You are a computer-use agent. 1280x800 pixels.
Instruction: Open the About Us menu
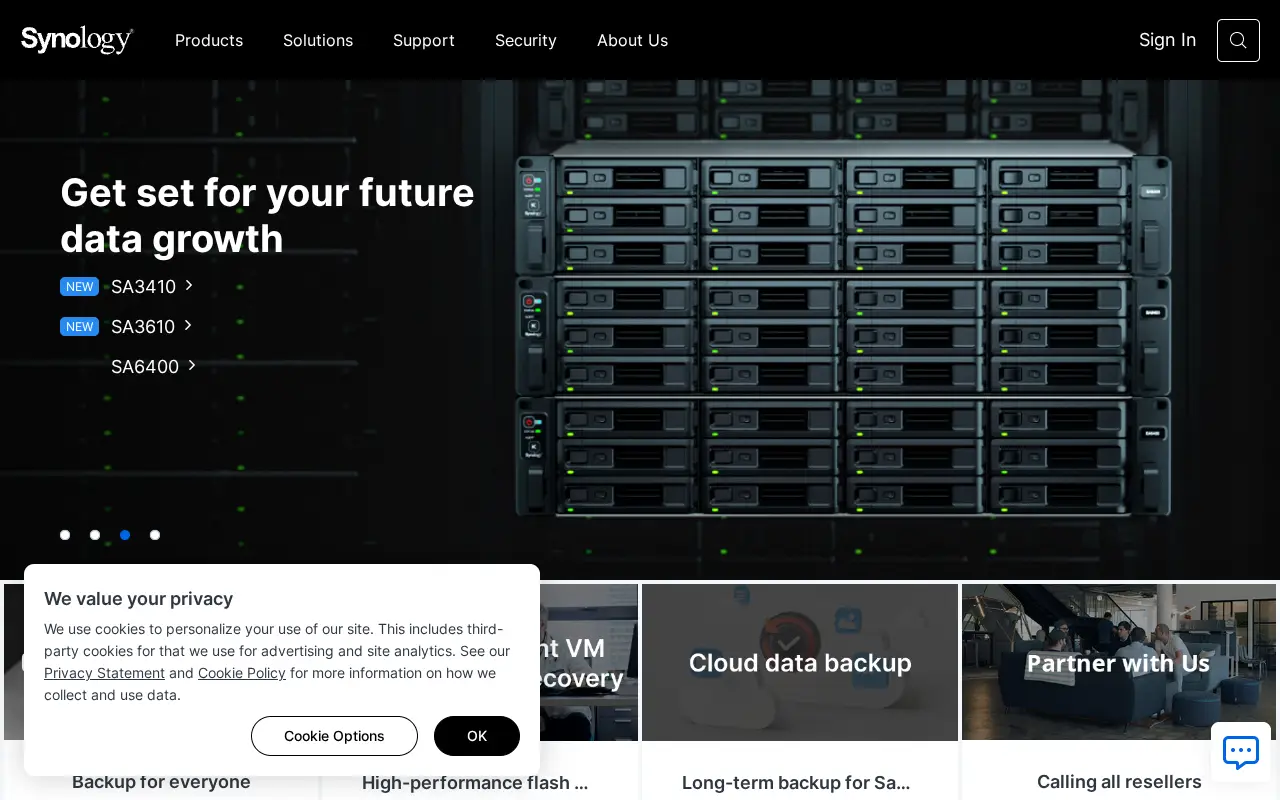pyautogui.click(x=632, y=40)
